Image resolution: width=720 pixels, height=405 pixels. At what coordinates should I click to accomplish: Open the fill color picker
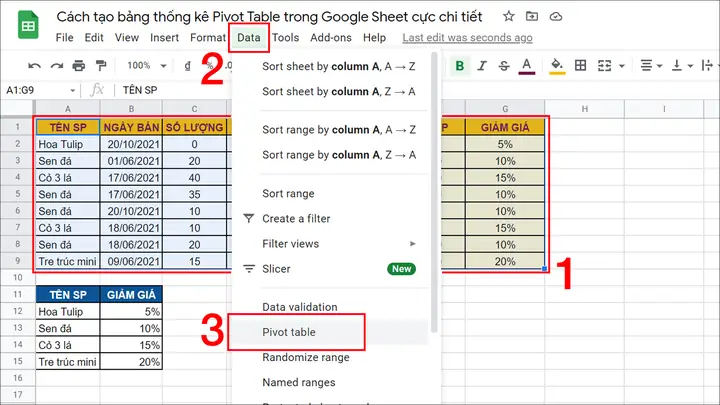(x=557, y=66)
